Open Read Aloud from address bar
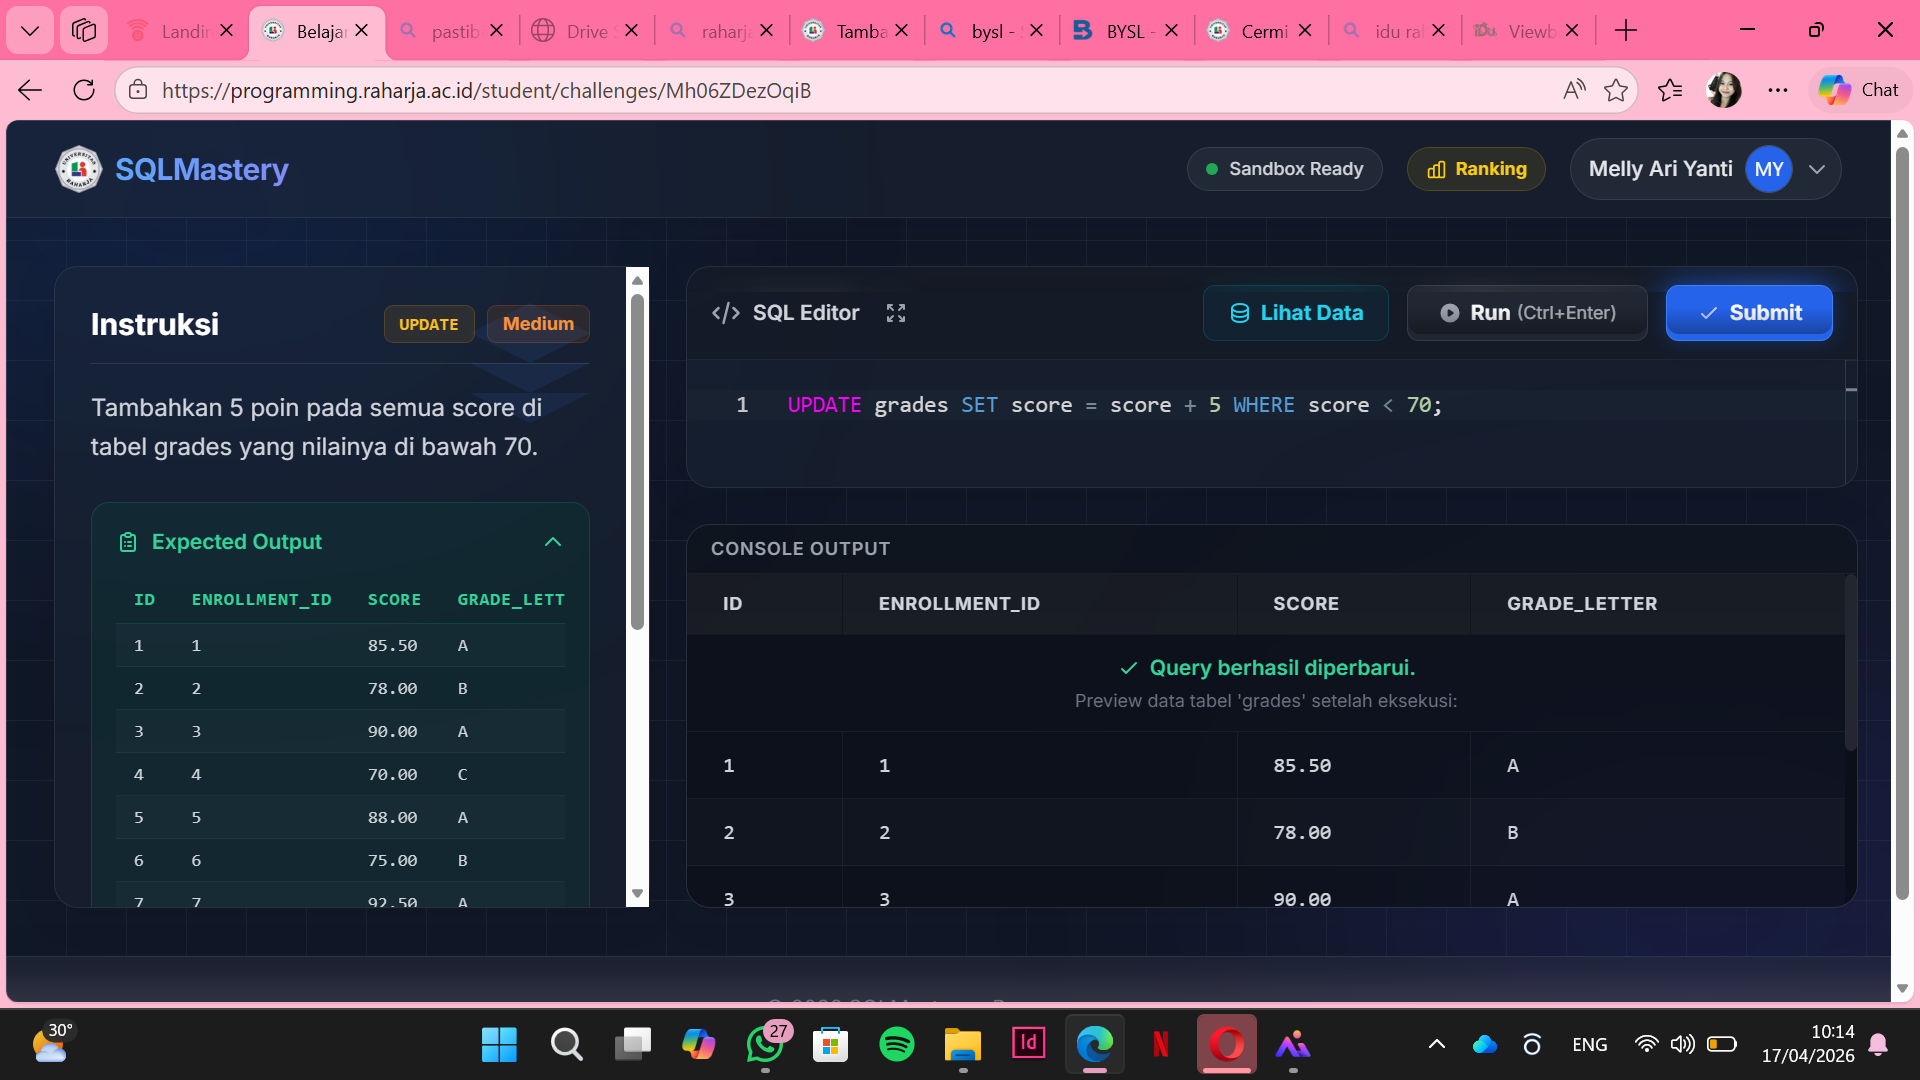The image size is (1920, 1080). tap(1573, 90)
